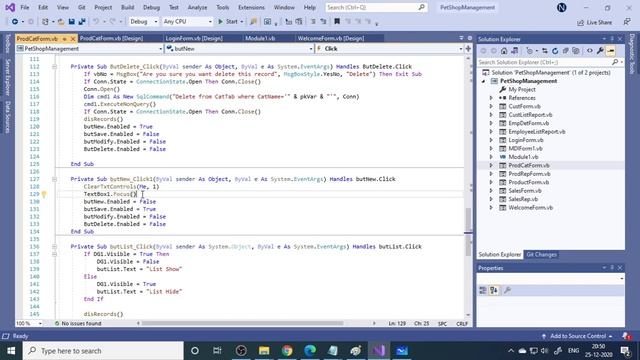Image resolution: width=640 pixels, height=360 pixels.
Task: Click the Save All toolbar icon
Action: (82, 22)
